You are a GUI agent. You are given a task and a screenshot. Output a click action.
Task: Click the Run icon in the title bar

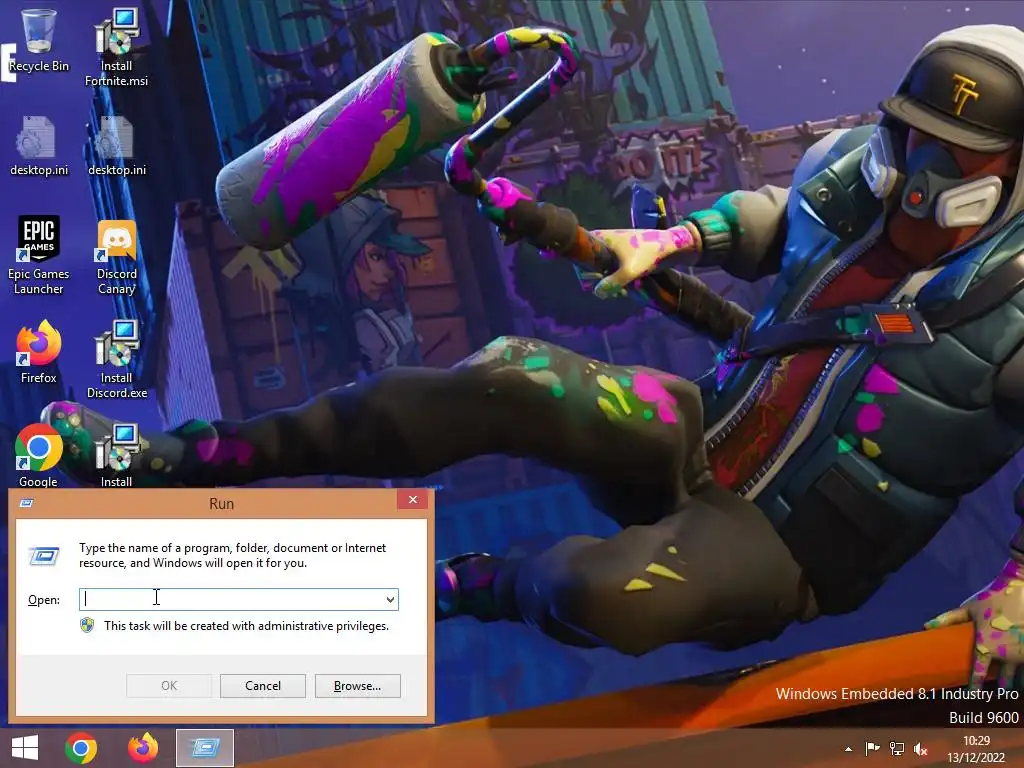click(x=27, y=503)
